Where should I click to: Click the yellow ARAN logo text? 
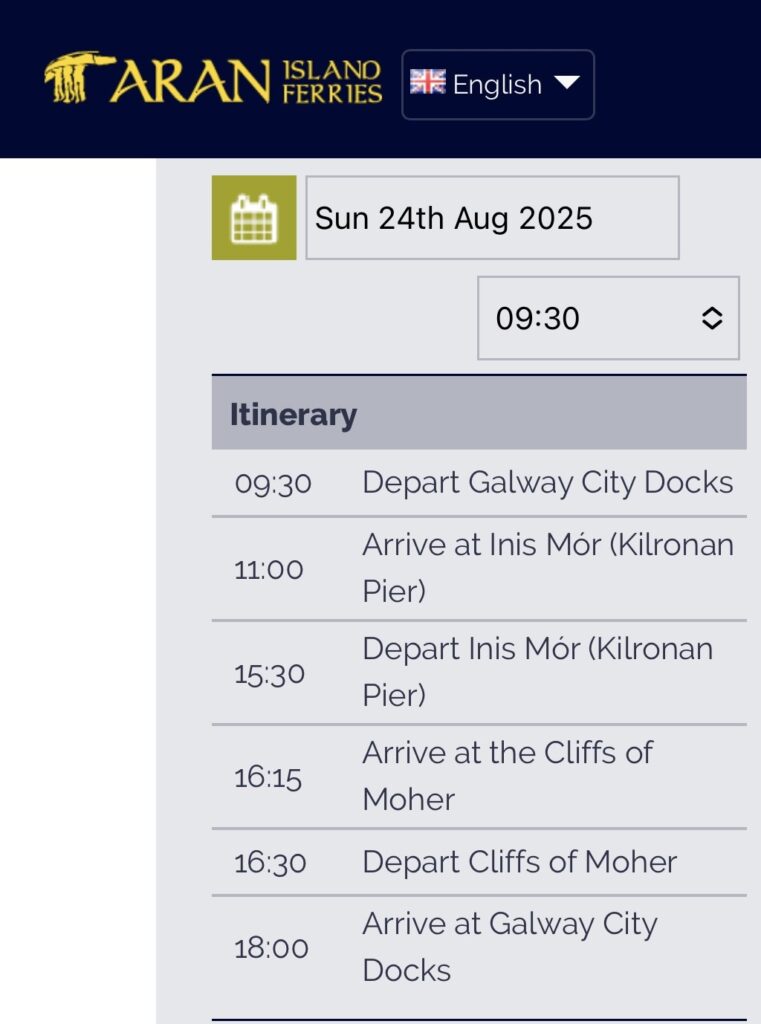190,82
